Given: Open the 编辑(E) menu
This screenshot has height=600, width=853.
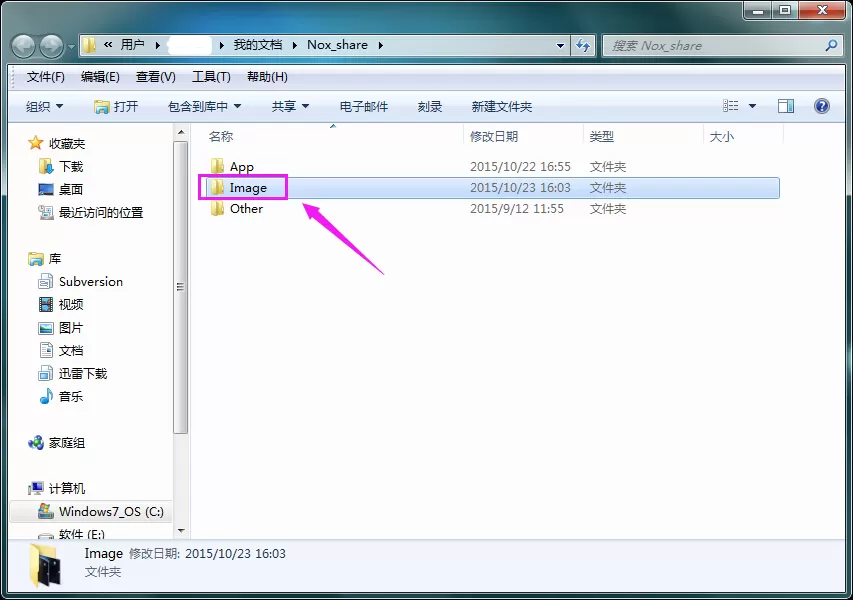Looking at the screenshot, I should [x=100, y=77].
